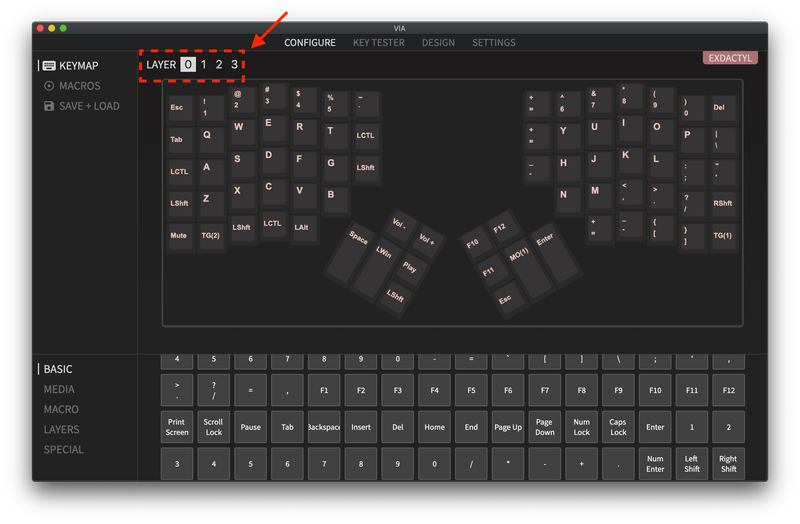Select the H key on the layout
Image resolution: width=800 pixels, height=524 pixels.
(568, 167)
